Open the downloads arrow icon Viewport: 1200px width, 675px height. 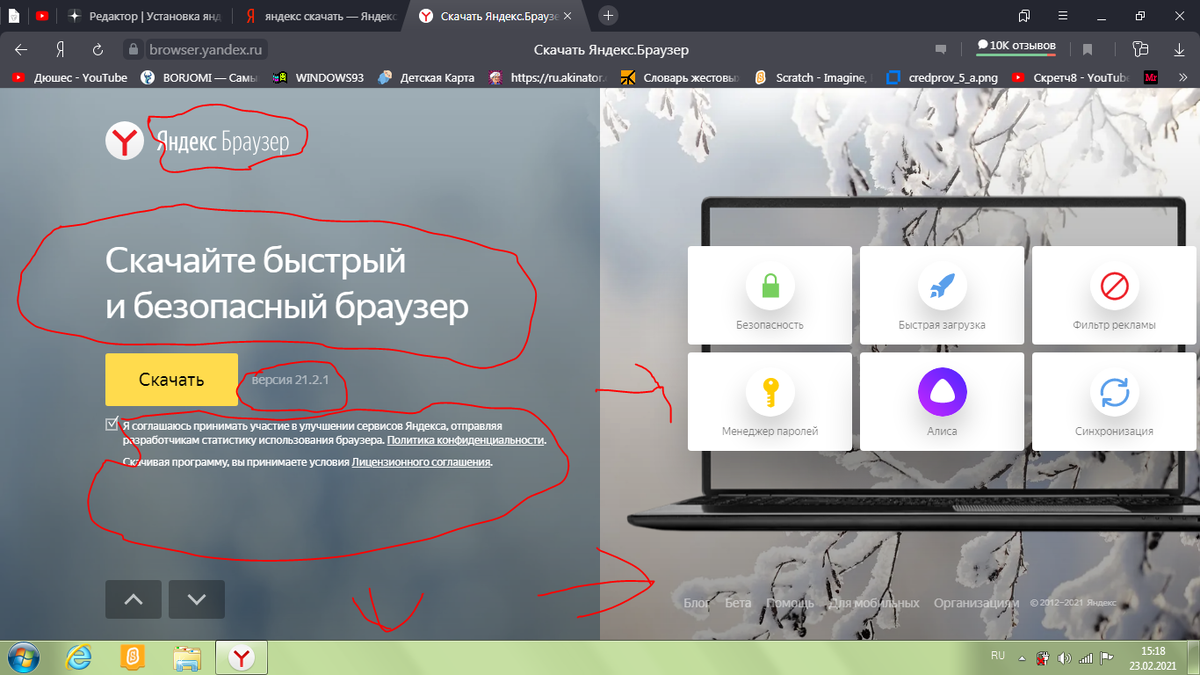click(x=1180, y=49)
